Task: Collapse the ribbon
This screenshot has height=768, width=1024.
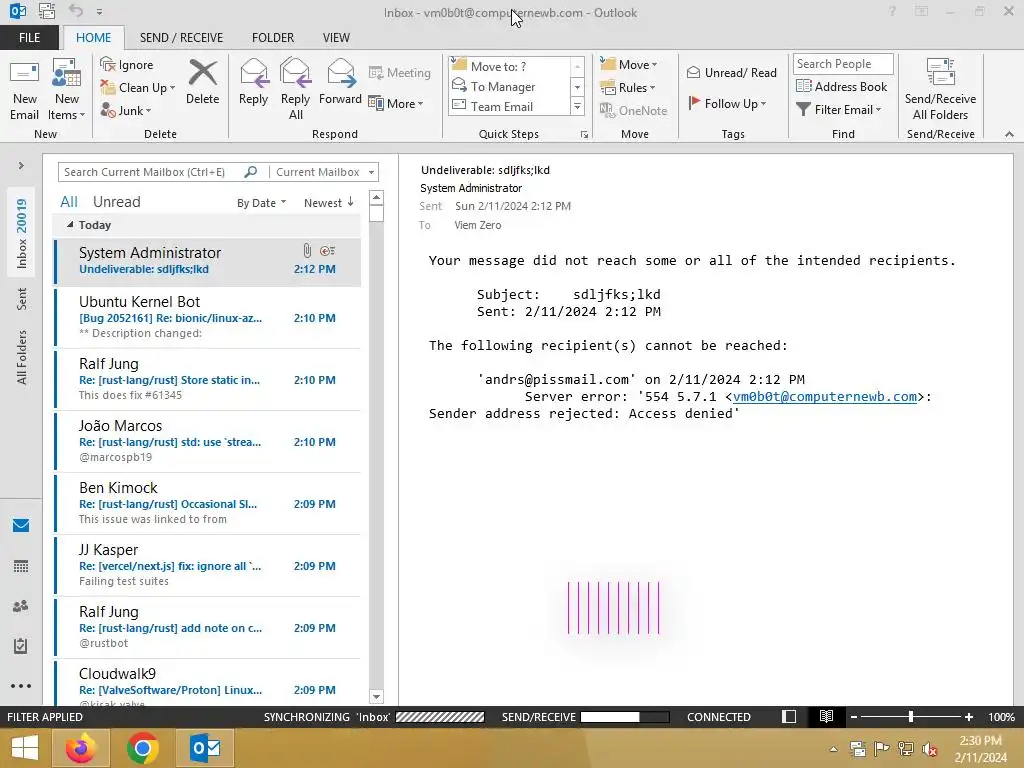Action: (1009, 134)
